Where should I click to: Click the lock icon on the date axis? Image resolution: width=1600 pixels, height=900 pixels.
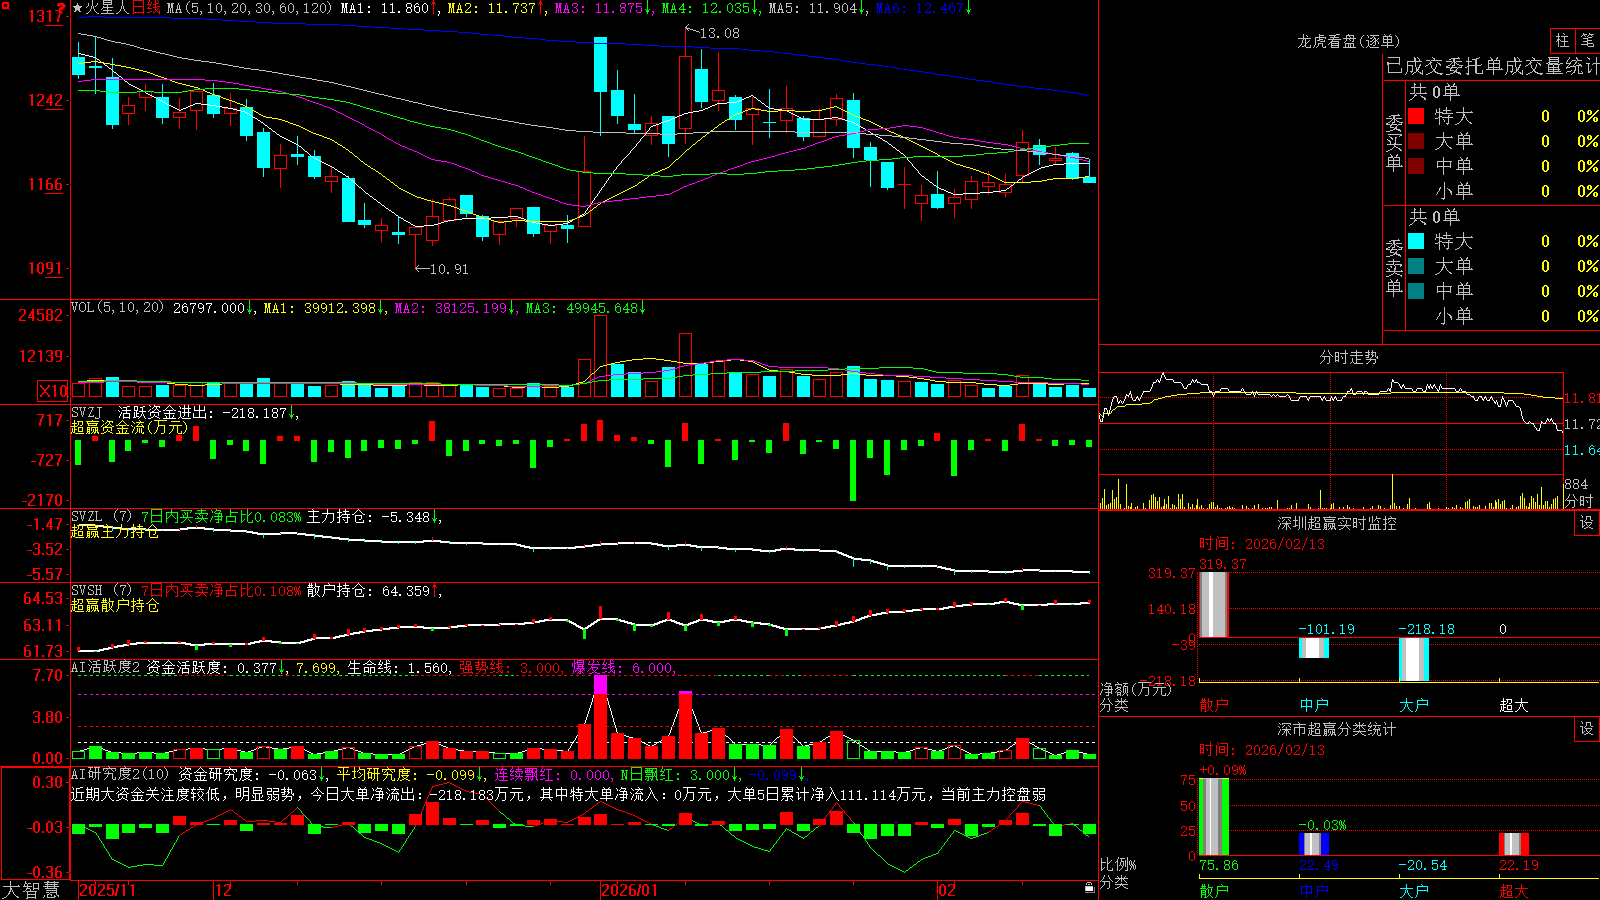1089,887
